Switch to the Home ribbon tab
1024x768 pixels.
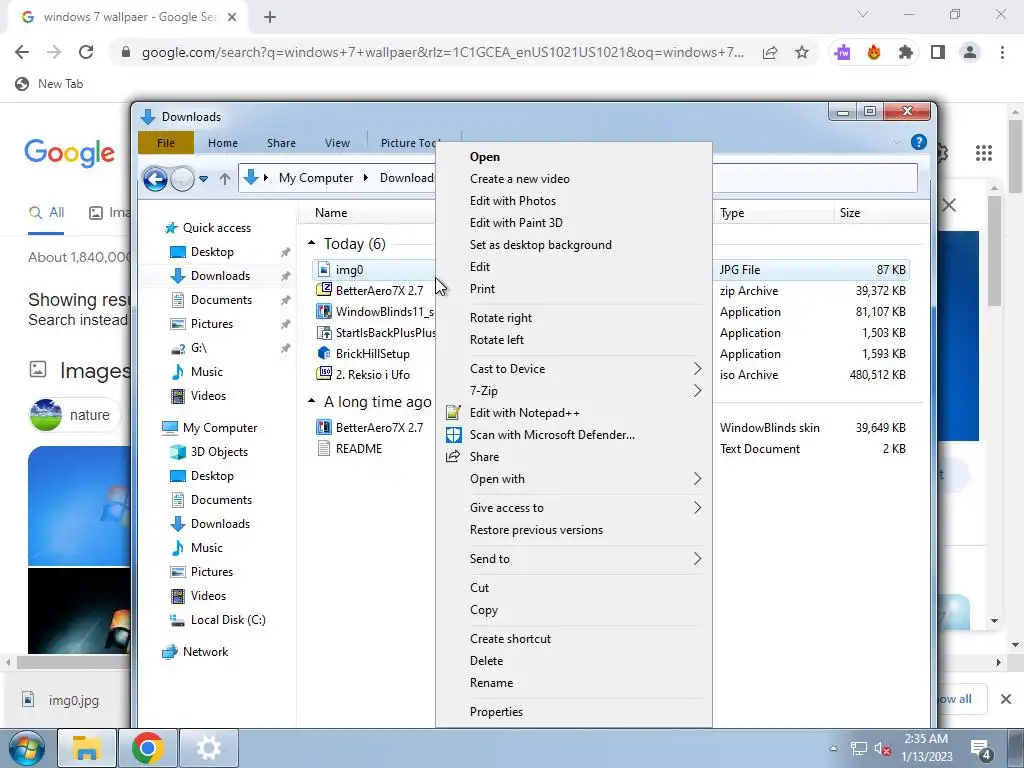coord(223,143)
